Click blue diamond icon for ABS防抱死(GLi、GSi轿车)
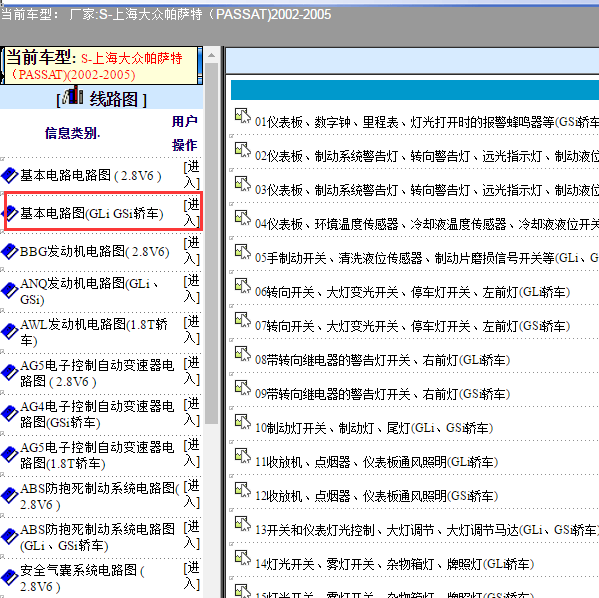Viewport: 599px width, 598px height. pos(9,537)
